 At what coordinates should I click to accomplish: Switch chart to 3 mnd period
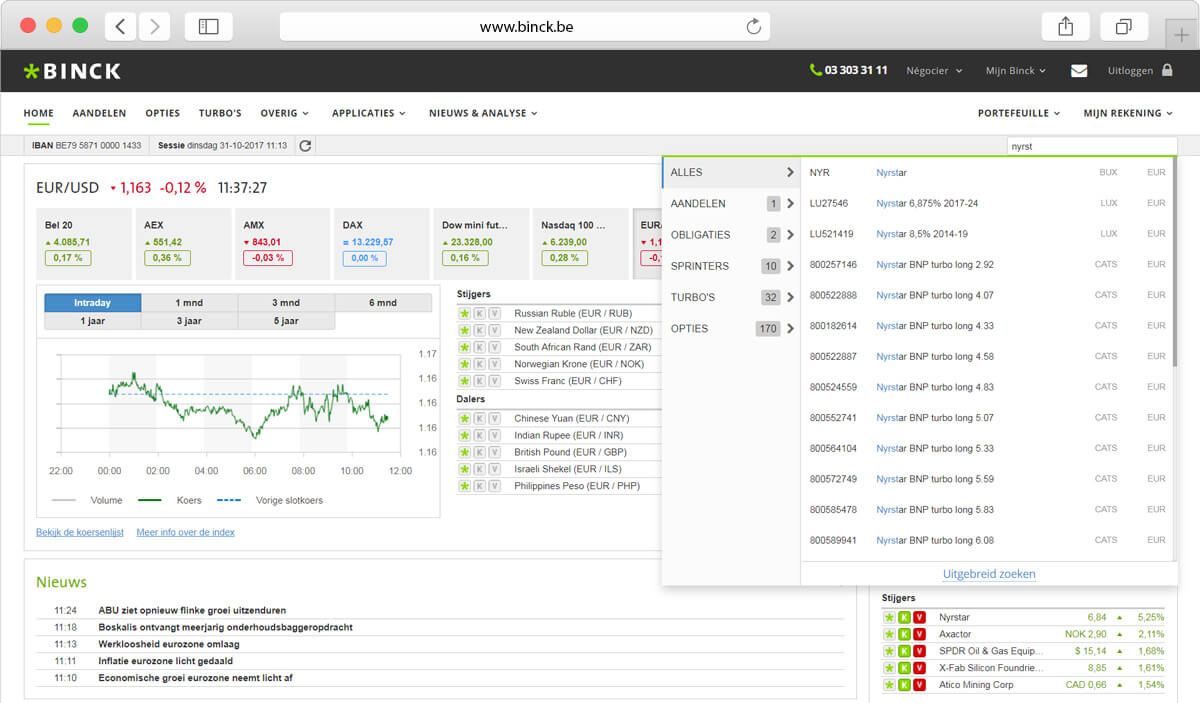point(286,303)
